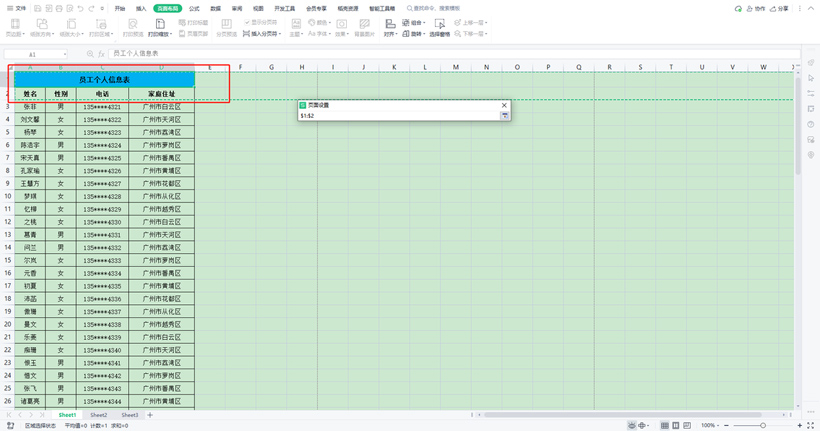The image size is (820, 431).
Task: Click the $1:$2 range input field
Action: [398, 116]
